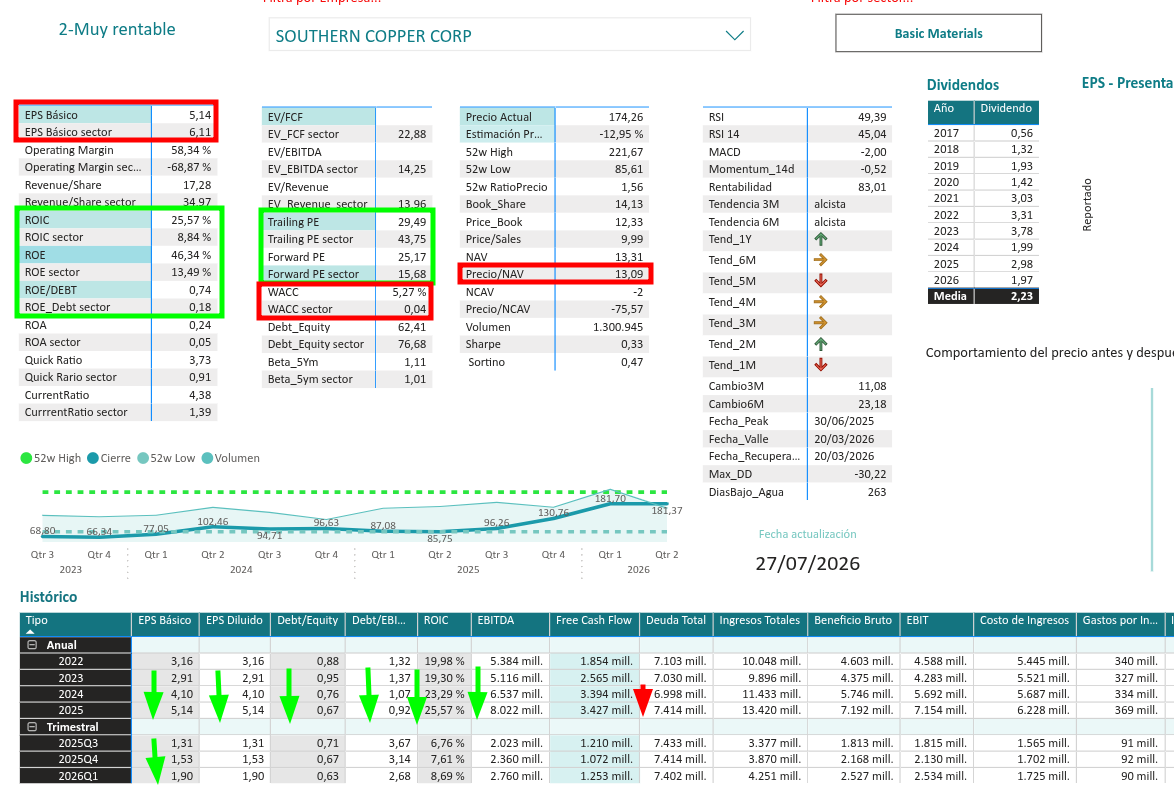The image size is (1174, 807).
Task: Toggle the 52w Low legend swatch
Action: click(x=143, y=458)
